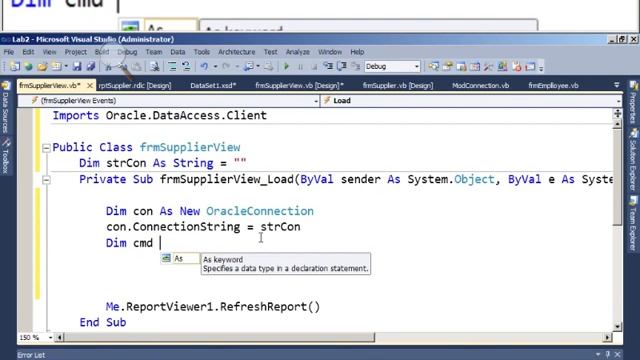
Task: Click the Save All toolbar icon
Action: (91, 66)
